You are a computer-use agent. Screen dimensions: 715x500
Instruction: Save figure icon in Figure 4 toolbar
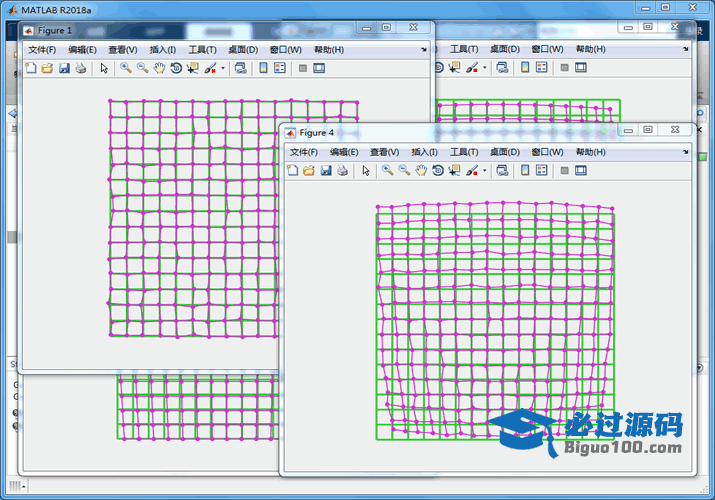coord(326,170)
